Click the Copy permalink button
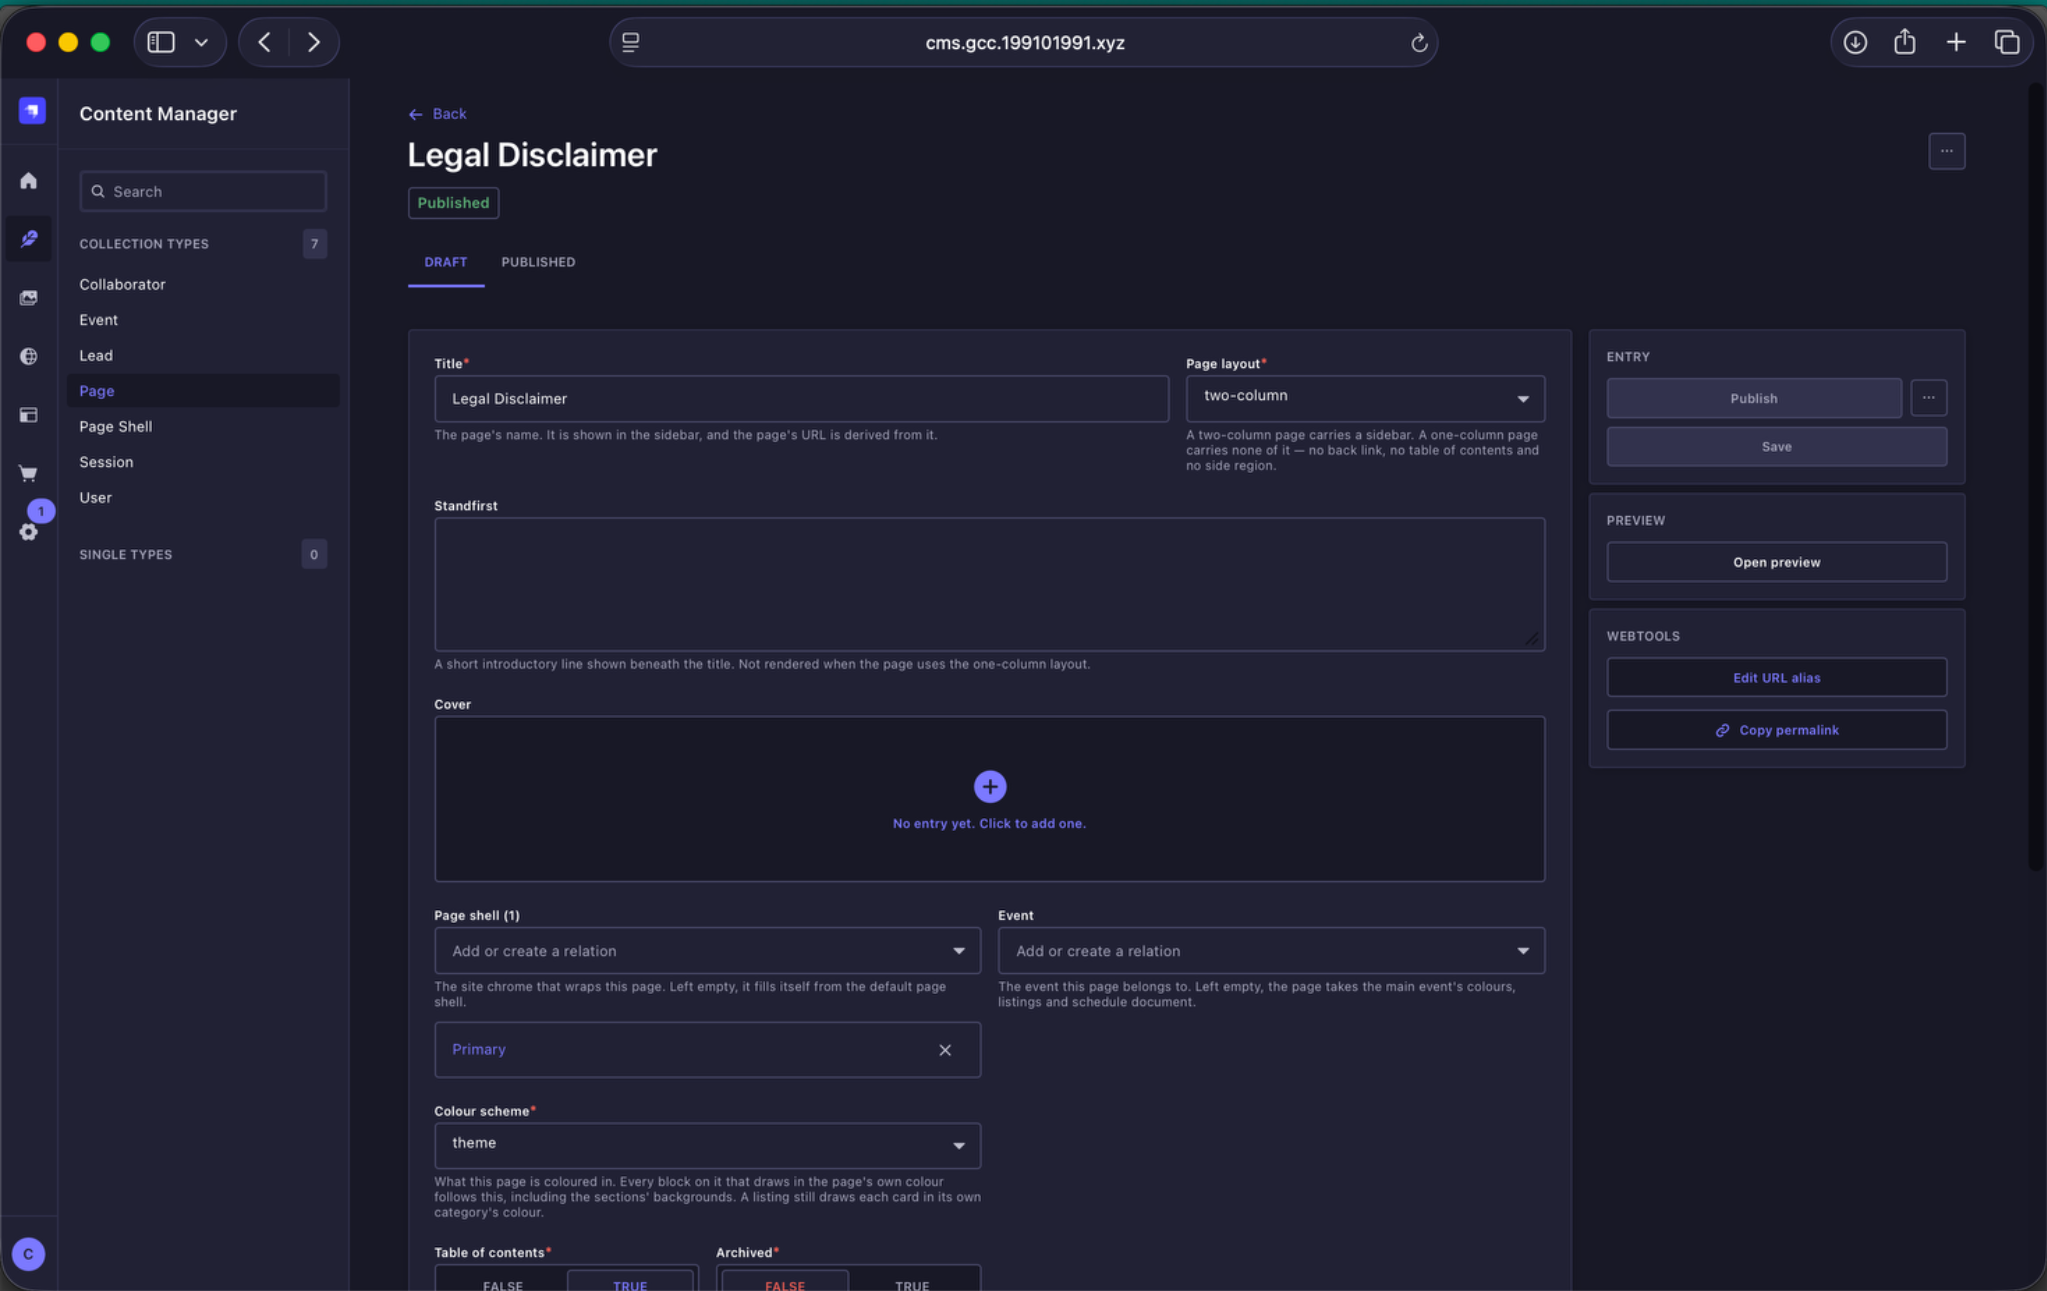 pos(1776,730)
